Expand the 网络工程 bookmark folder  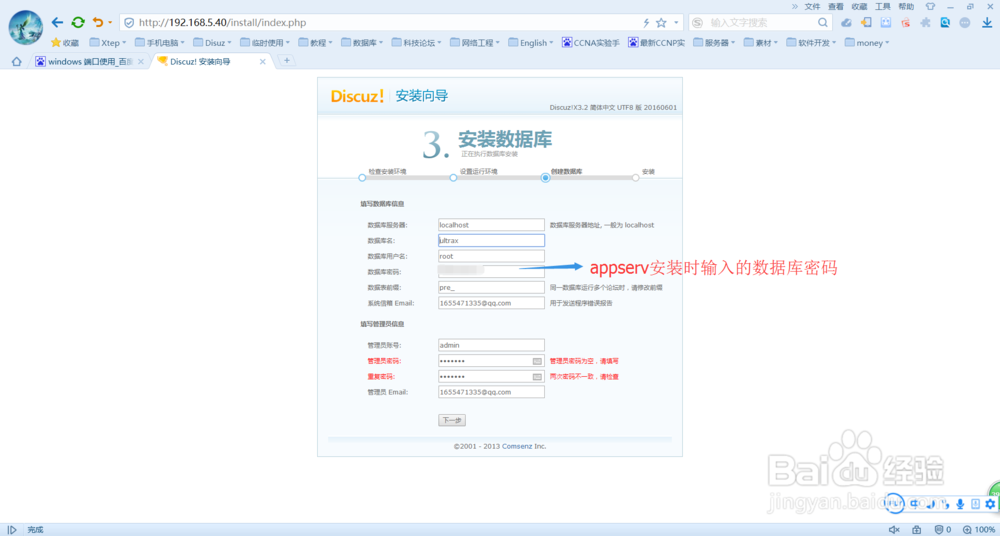475,43
